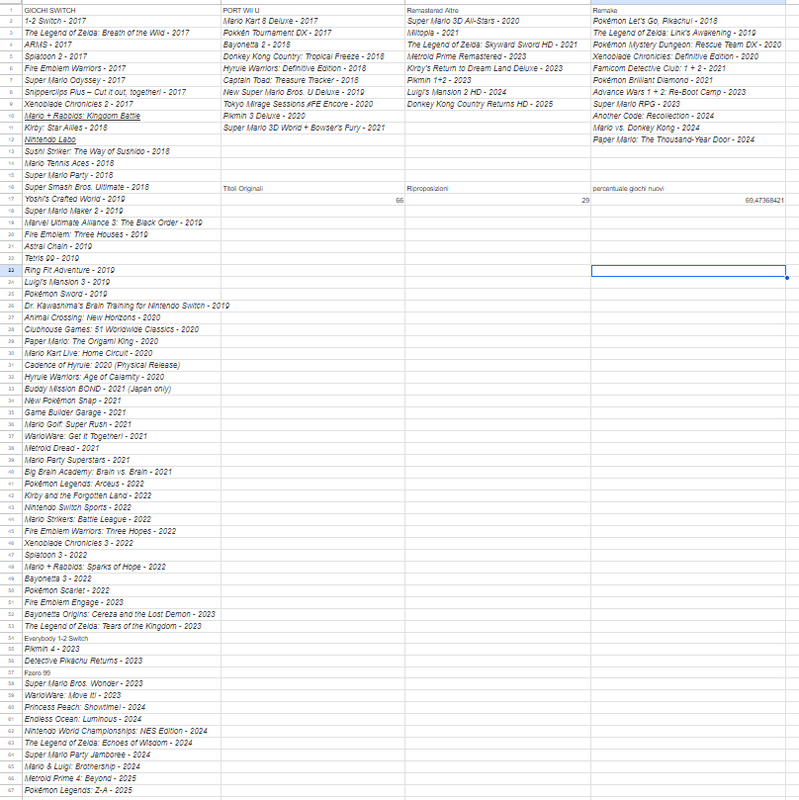Select the cell with value 29

497,200
